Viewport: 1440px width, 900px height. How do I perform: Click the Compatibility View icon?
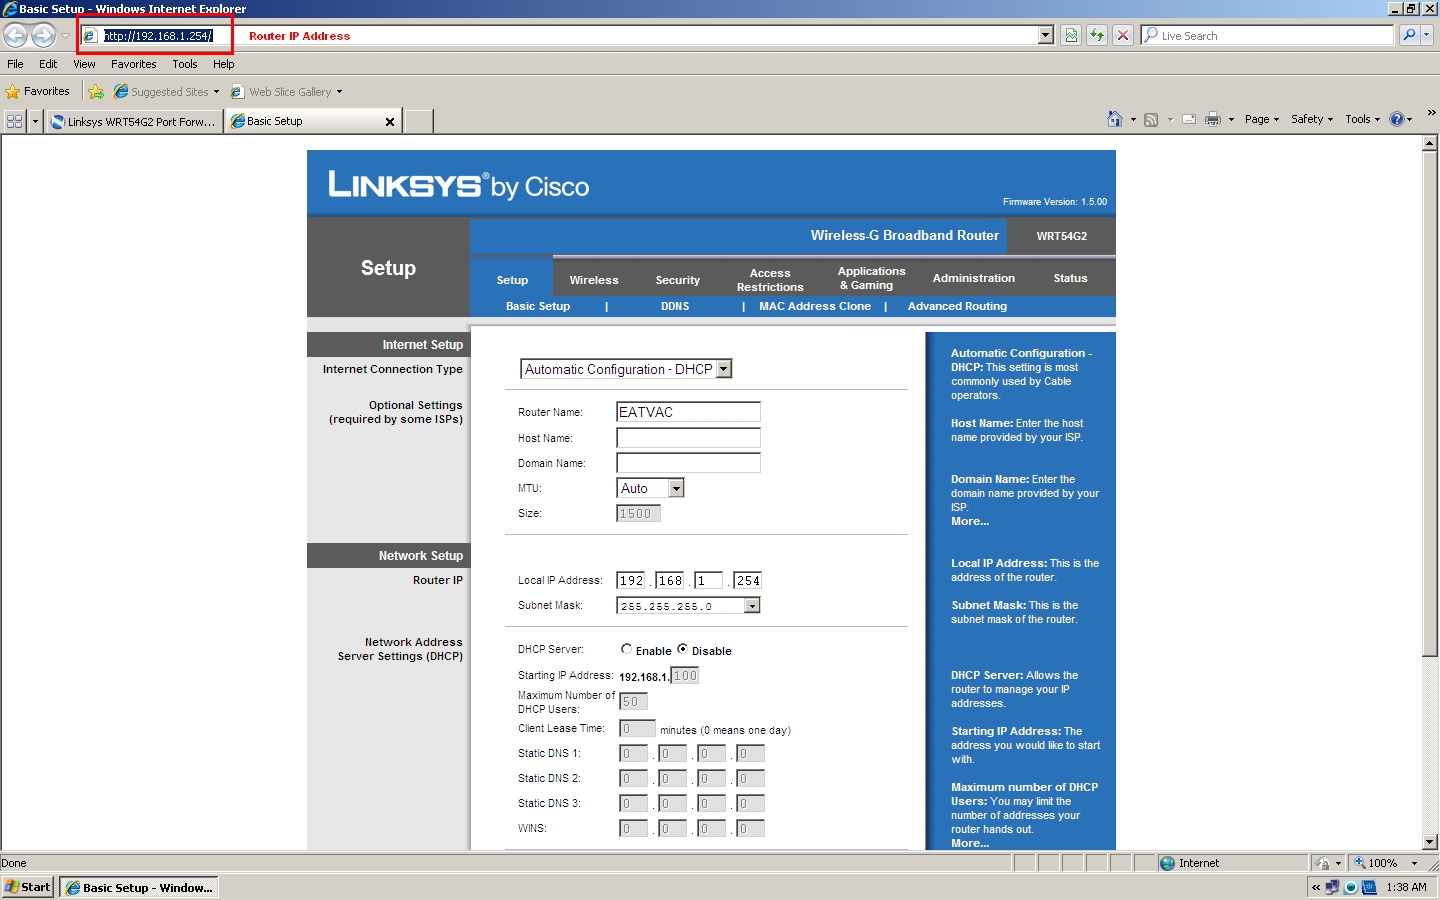[x=1071, y=35]
